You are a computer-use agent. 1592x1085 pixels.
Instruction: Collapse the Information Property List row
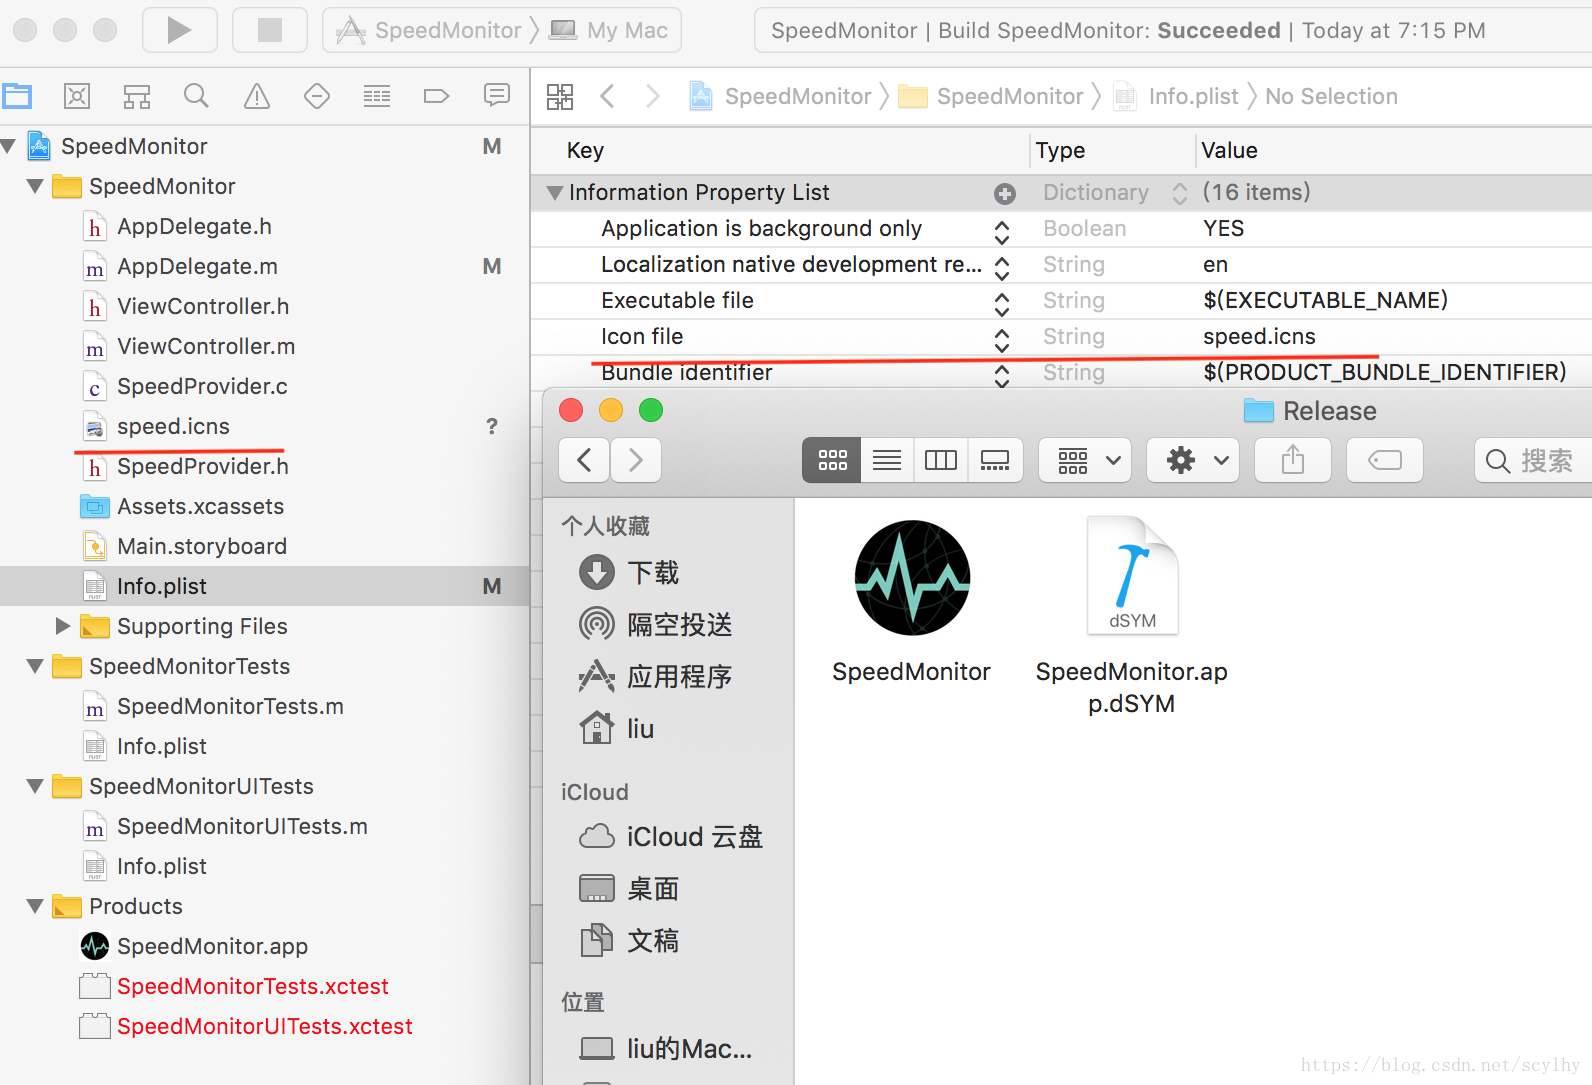click(555, 193)
